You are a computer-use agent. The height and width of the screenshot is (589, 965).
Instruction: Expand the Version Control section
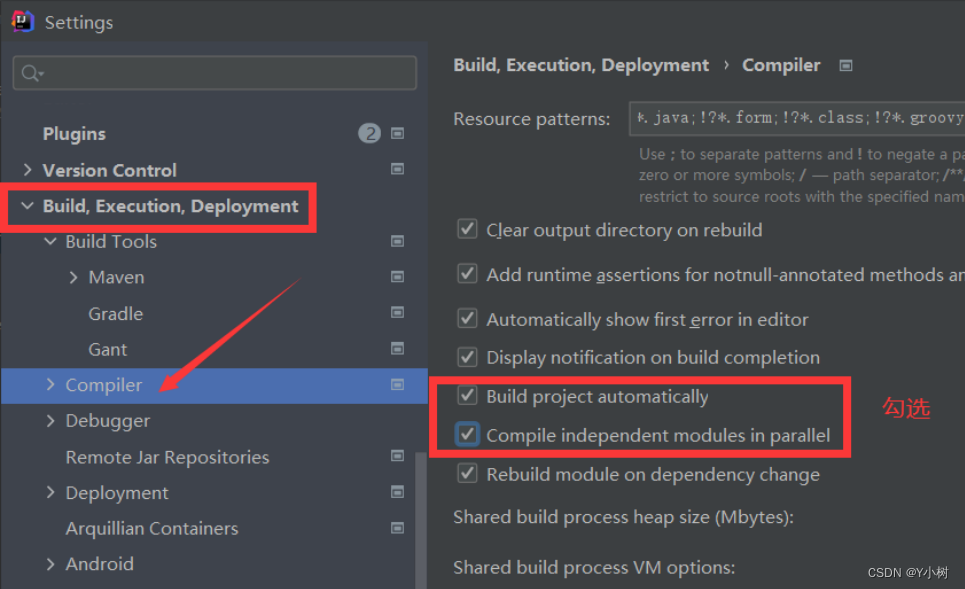click(27, 169)
